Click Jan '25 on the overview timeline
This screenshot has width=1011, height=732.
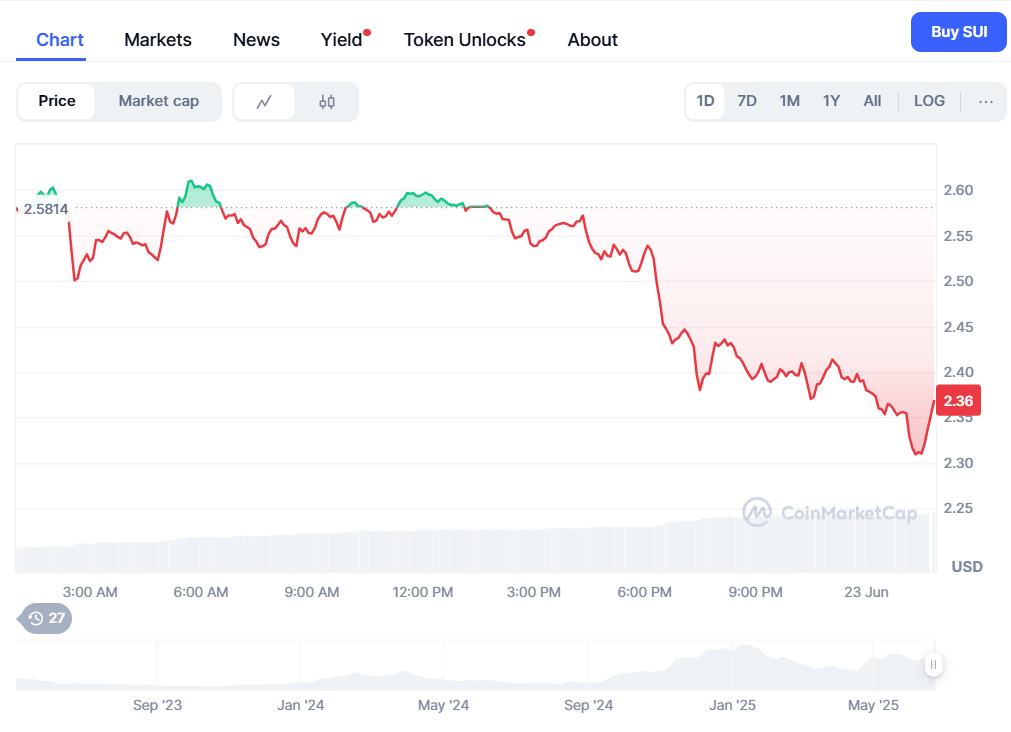click(732, 705)
